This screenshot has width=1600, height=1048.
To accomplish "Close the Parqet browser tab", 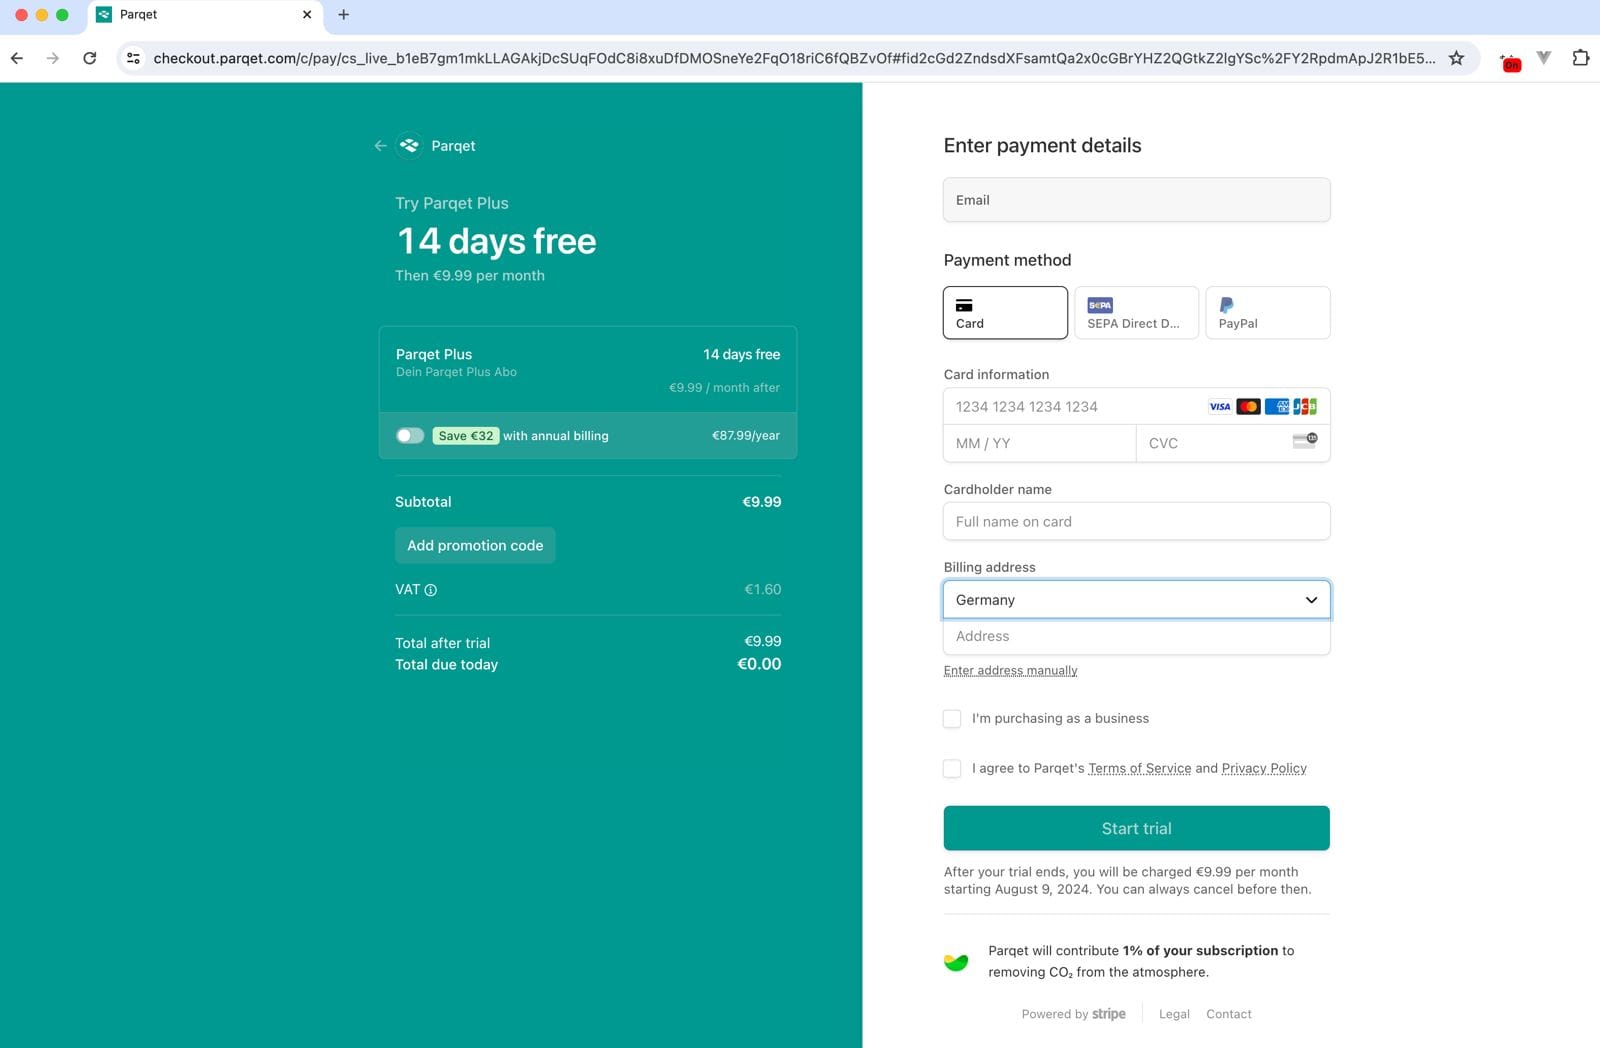I will [x=307, y=15].
